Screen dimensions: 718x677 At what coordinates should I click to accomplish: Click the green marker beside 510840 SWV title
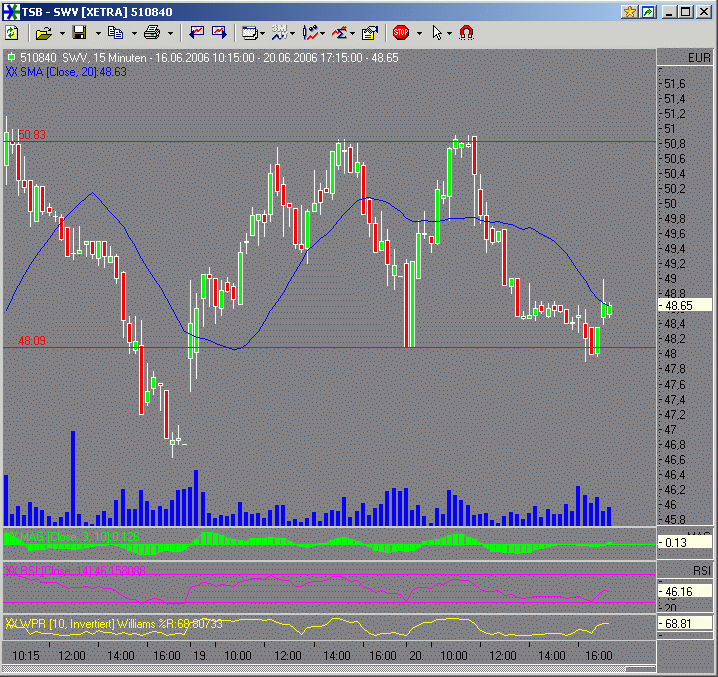click(x=11, y=57)
